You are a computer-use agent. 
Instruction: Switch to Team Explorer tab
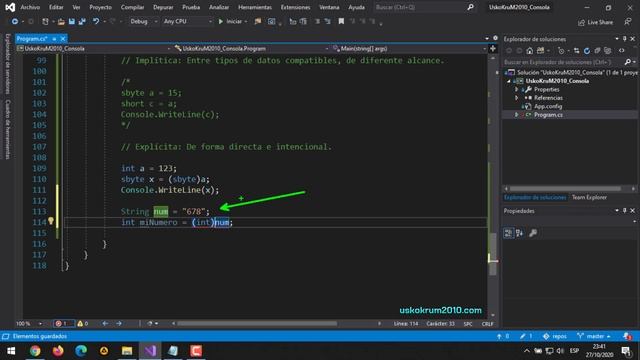point(589,198)
